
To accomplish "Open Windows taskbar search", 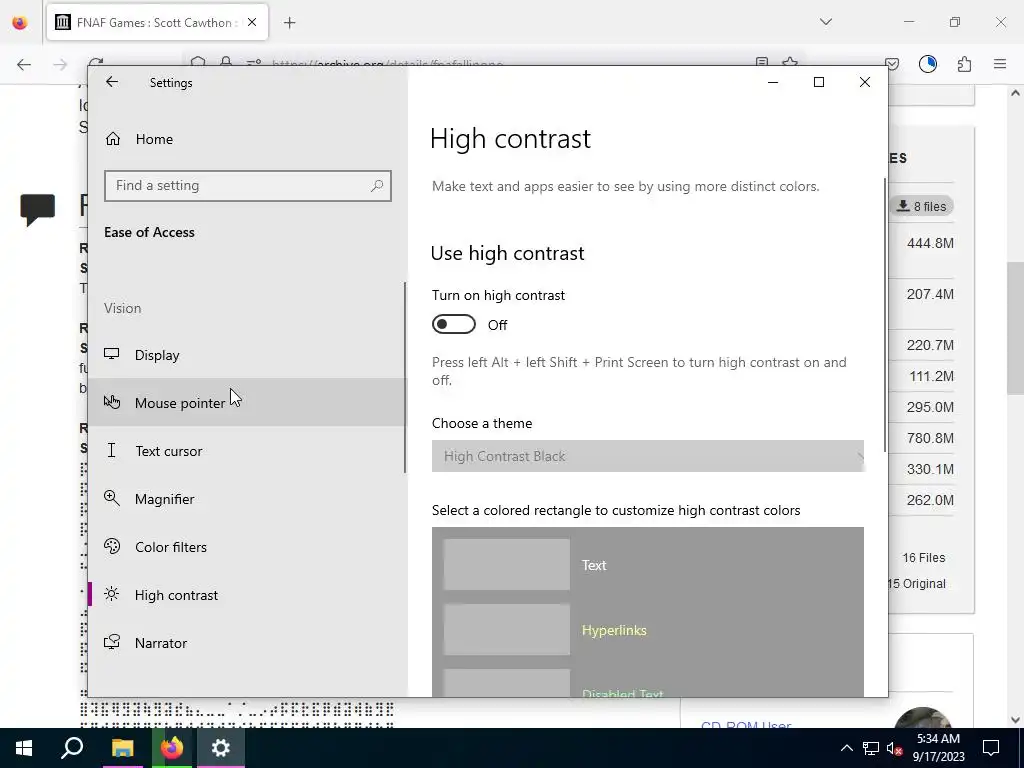I will 72,748.
